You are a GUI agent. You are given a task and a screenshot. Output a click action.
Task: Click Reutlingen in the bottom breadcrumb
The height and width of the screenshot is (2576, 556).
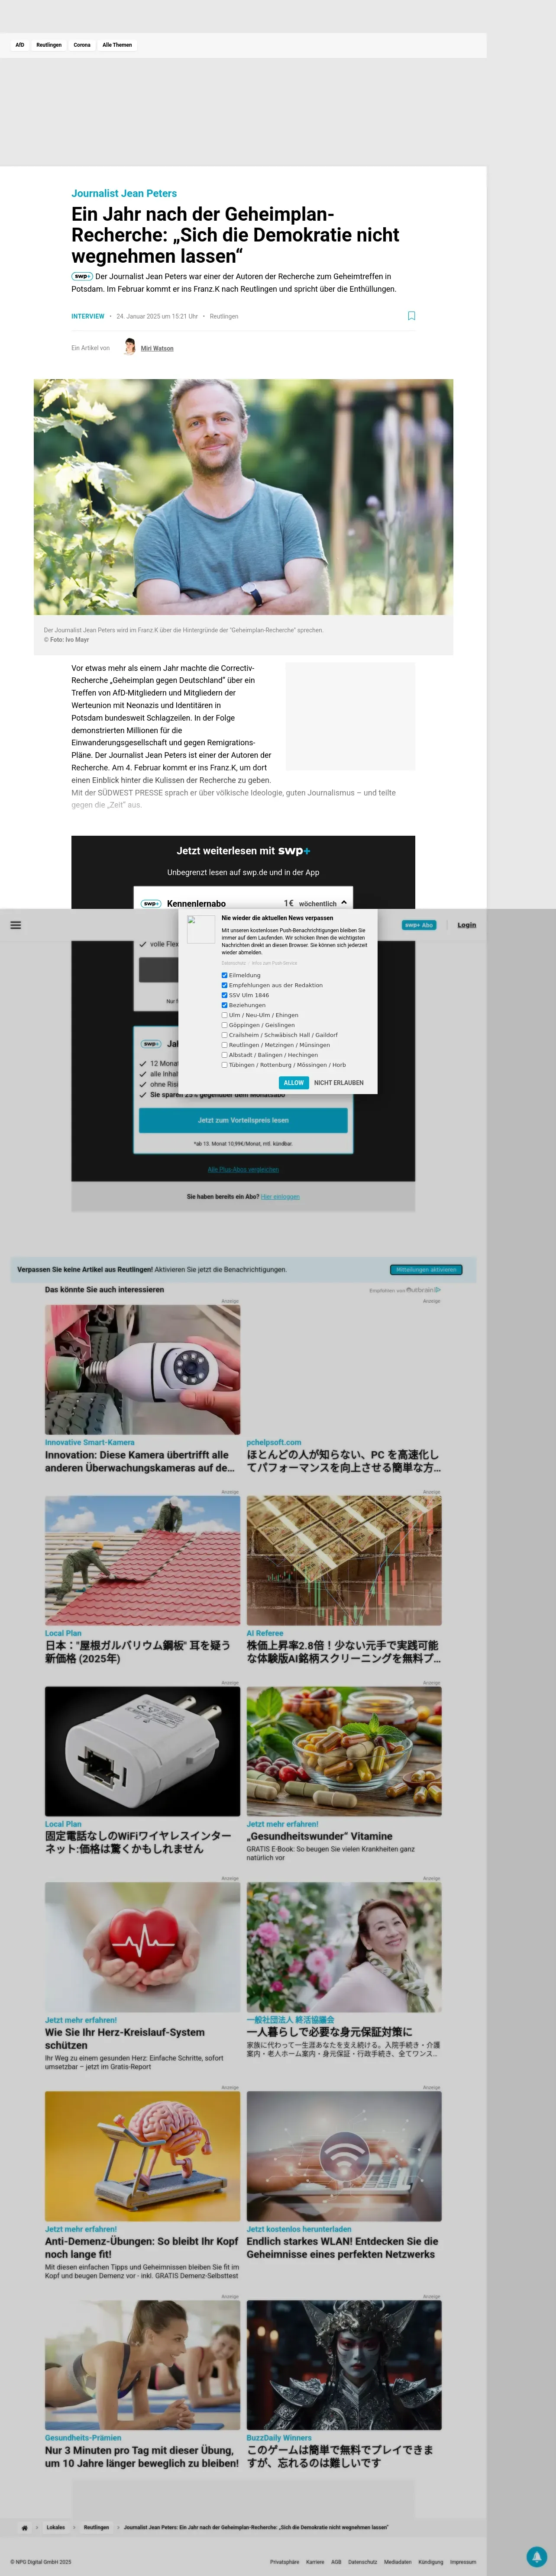click(x=96, y=2527)
